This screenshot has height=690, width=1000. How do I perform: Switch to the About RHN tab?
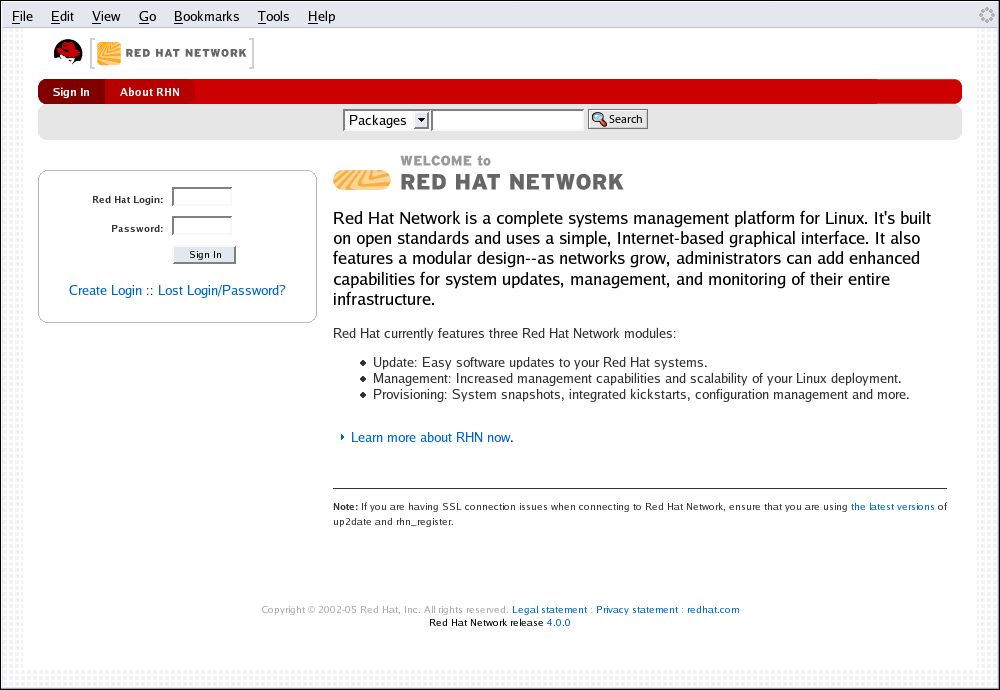(150, 92)
